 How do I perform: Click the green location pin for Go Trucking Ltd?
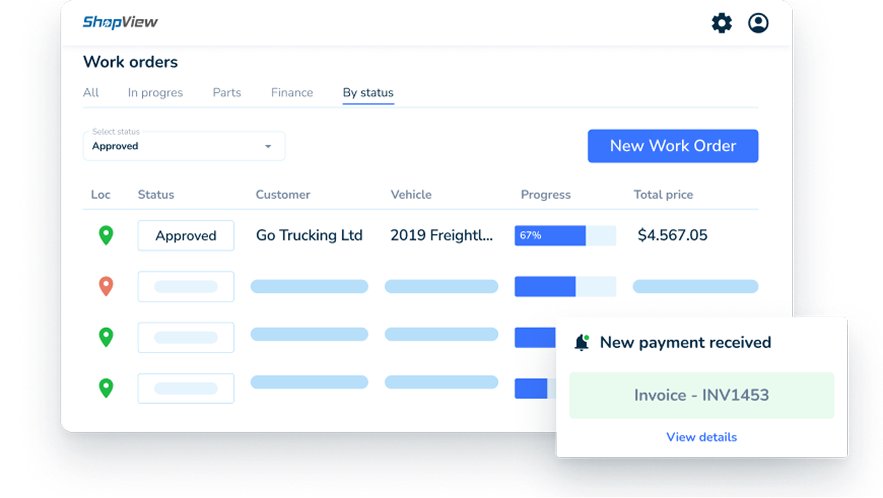click(106, 235)
